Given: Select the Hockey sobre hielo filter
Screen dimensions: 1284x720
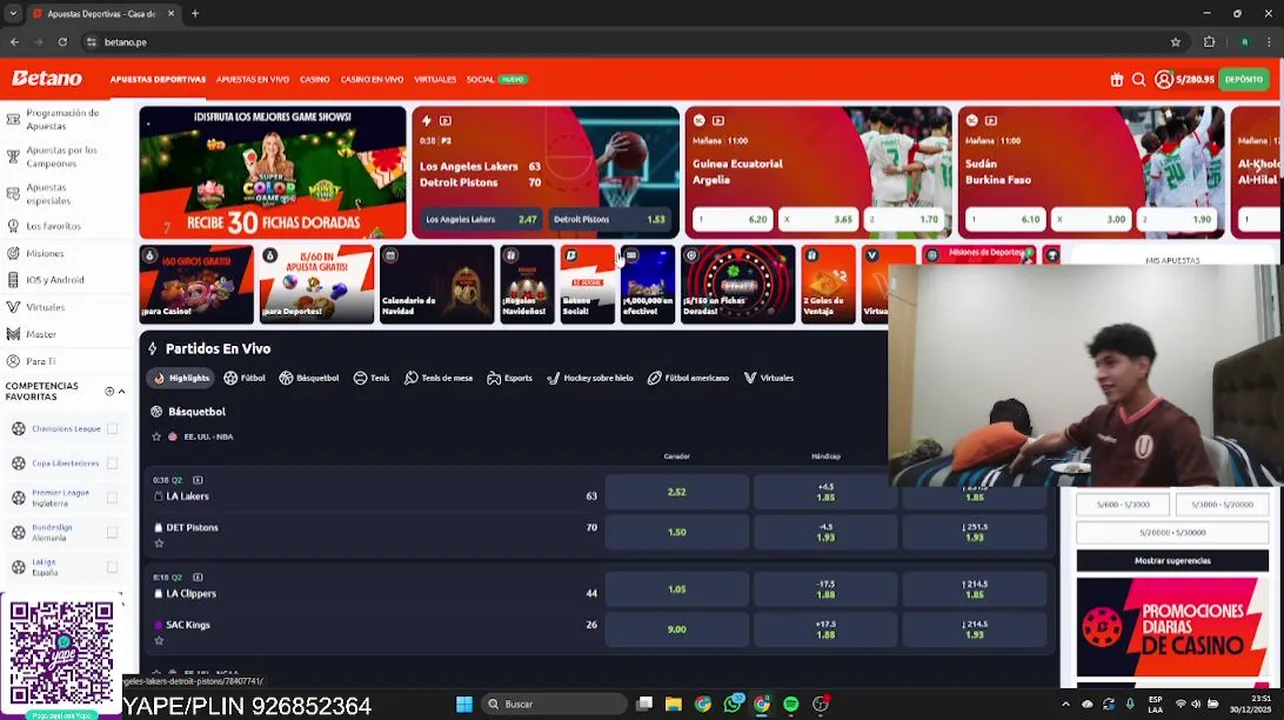Looking at the screenshot, I should click(x=590, y=378).
